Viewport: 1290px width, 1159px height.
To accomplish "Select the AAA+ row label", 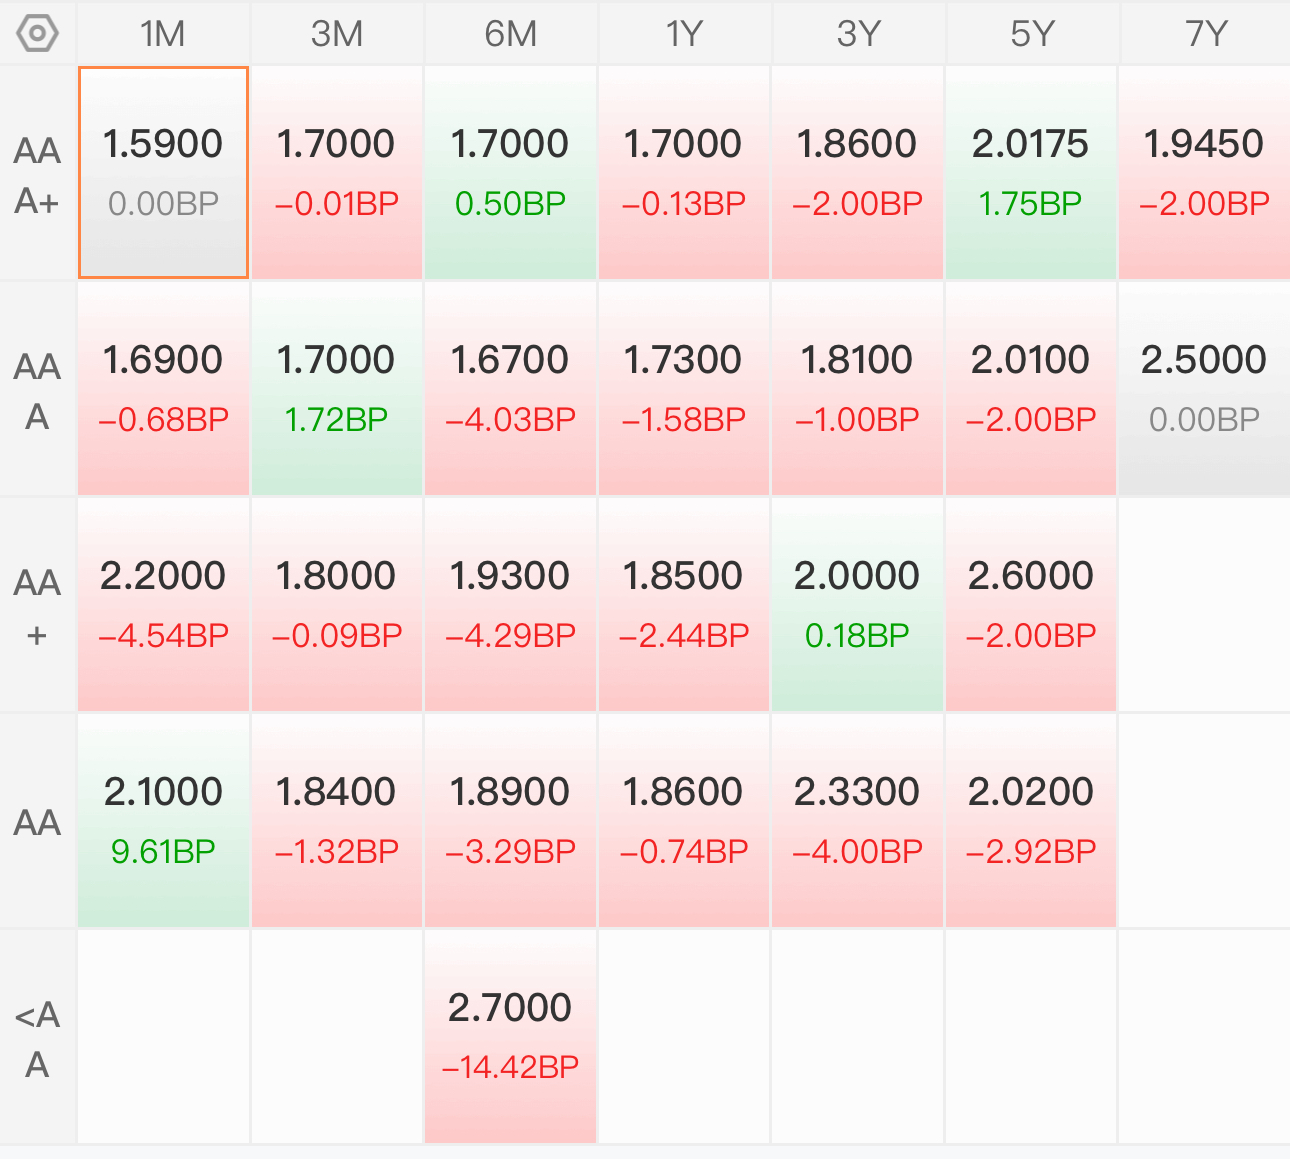I will tap(37, 175).
